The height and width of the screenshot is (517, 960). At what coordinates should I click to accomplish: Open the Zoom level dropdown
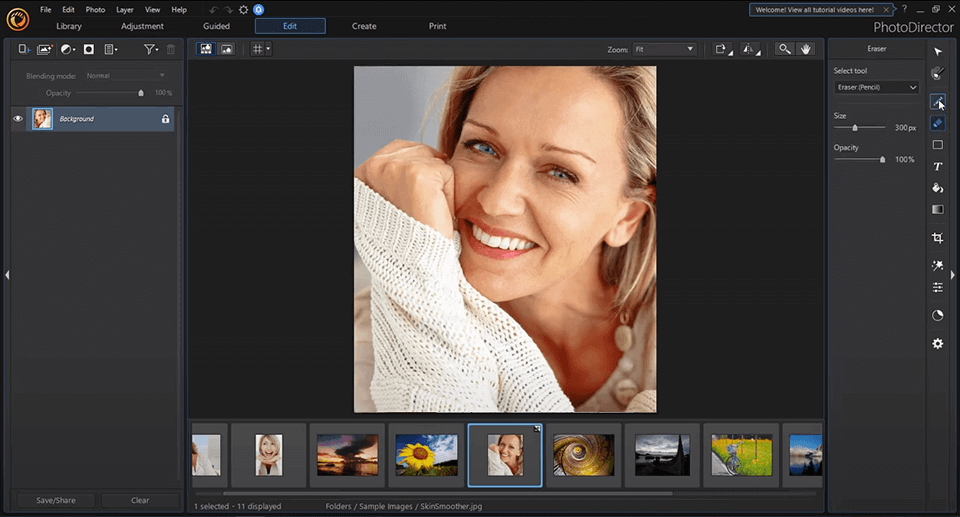click(664, 49)
